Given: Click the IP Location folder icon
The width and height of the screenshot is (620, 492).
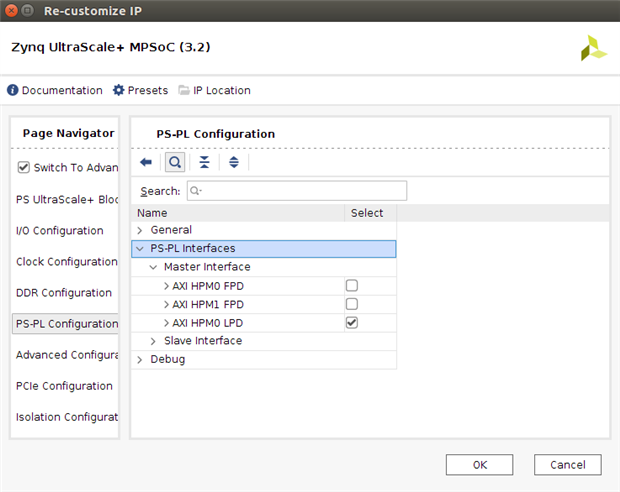Looking at the screenshot, I should pos(184,90).
